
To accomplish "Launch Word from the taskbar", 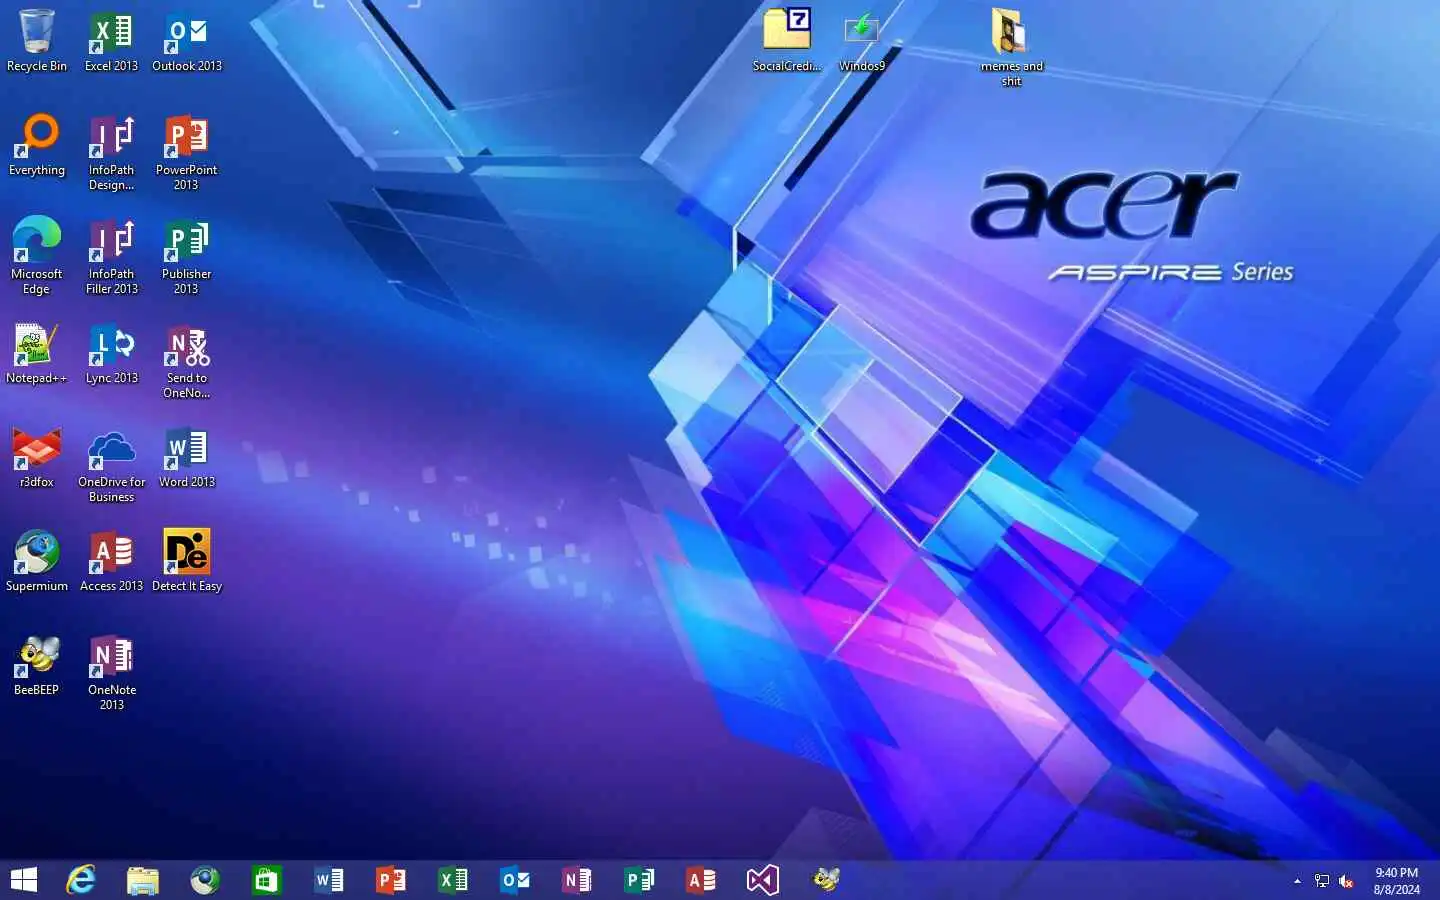I will coord(329,880).
